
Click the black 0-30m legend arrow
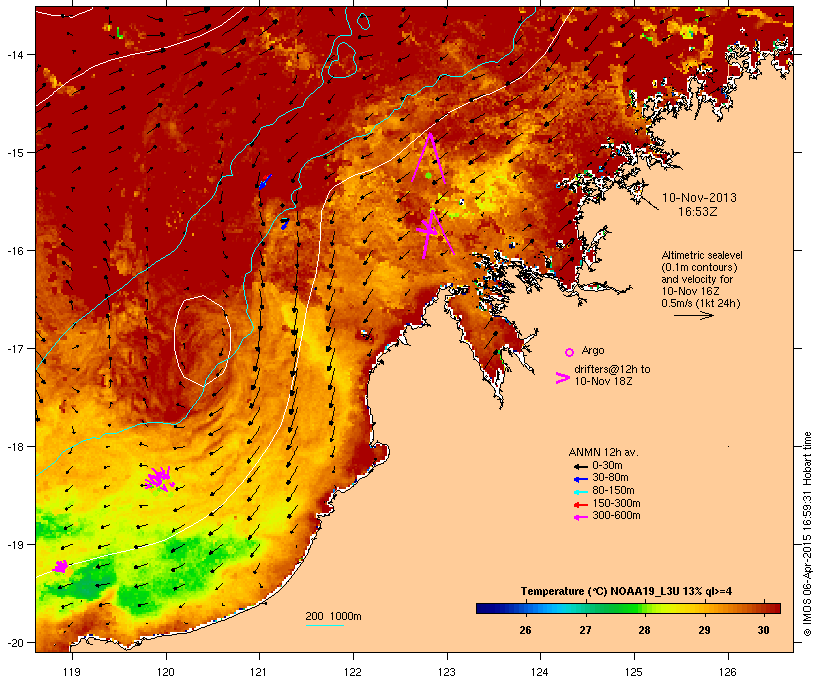(580, 466)
